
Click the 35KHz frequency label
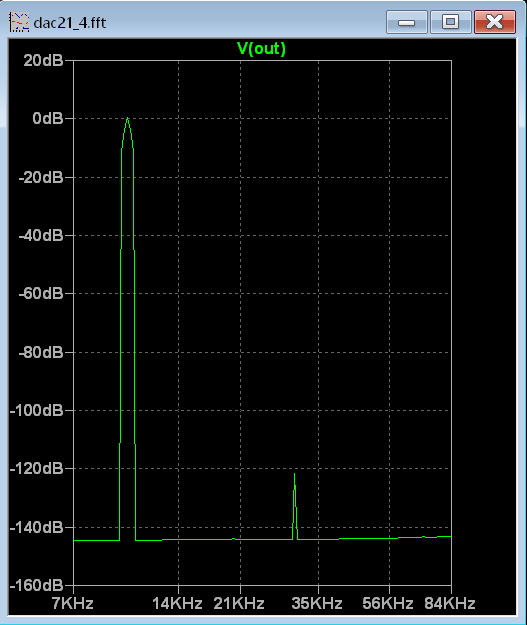(x=317, y=603)
